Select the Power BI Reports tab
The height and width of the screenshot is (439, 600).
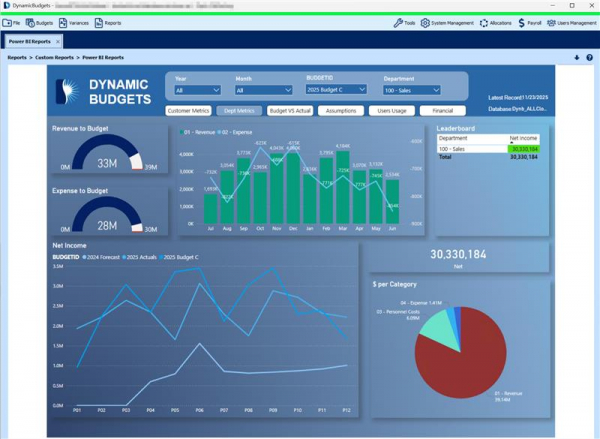tap(29, 42)
